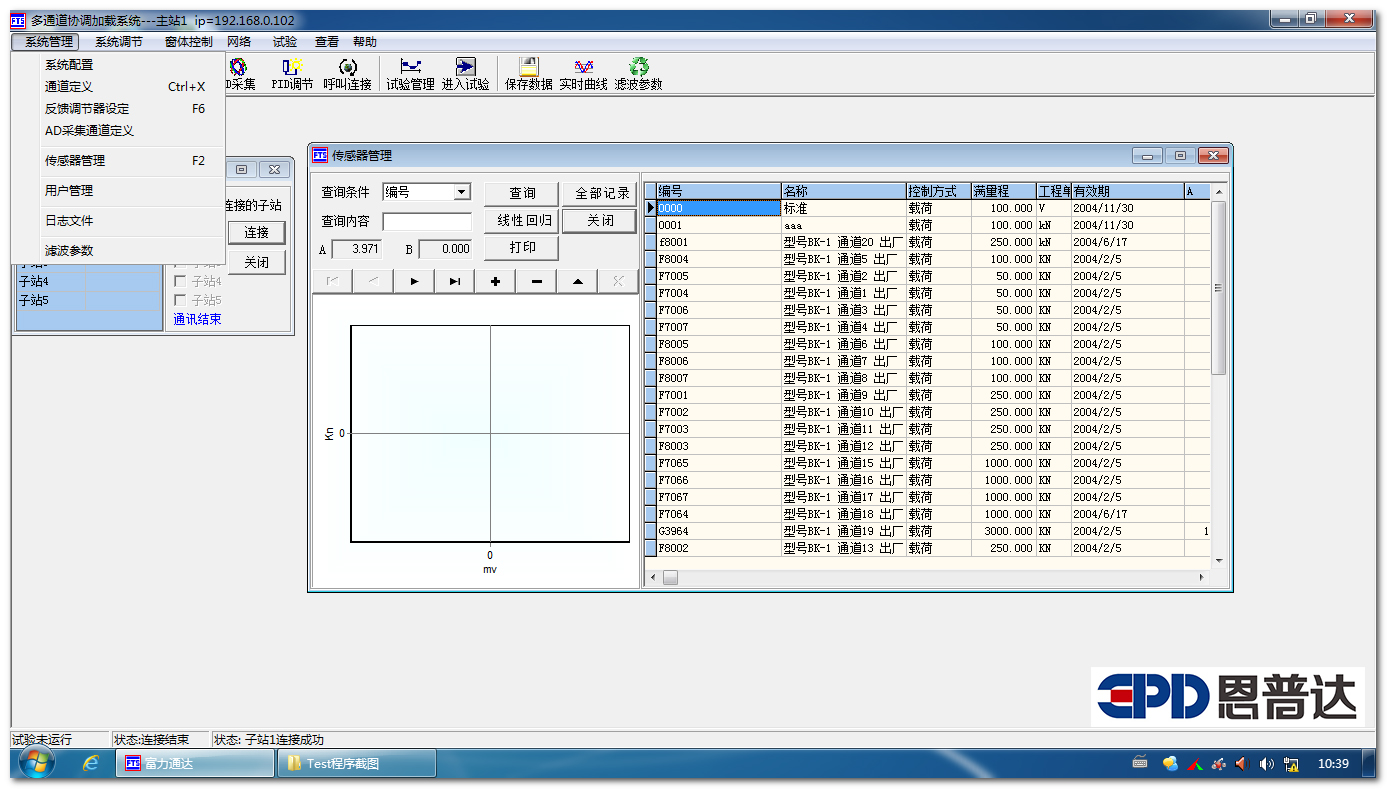Open the on-screen keyboard tray icon
The image size is (1387, 789).
[x=1140, y=763]
